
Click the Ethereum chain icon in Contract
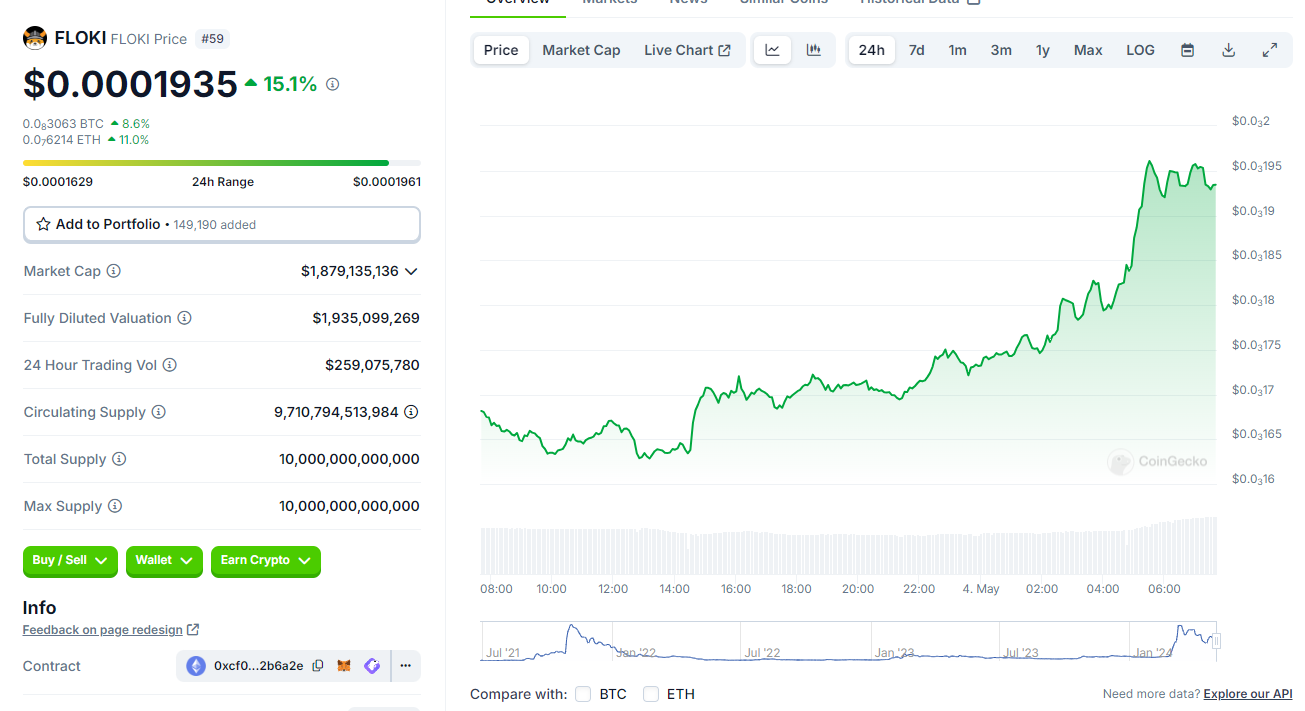[x=195, y=666]
